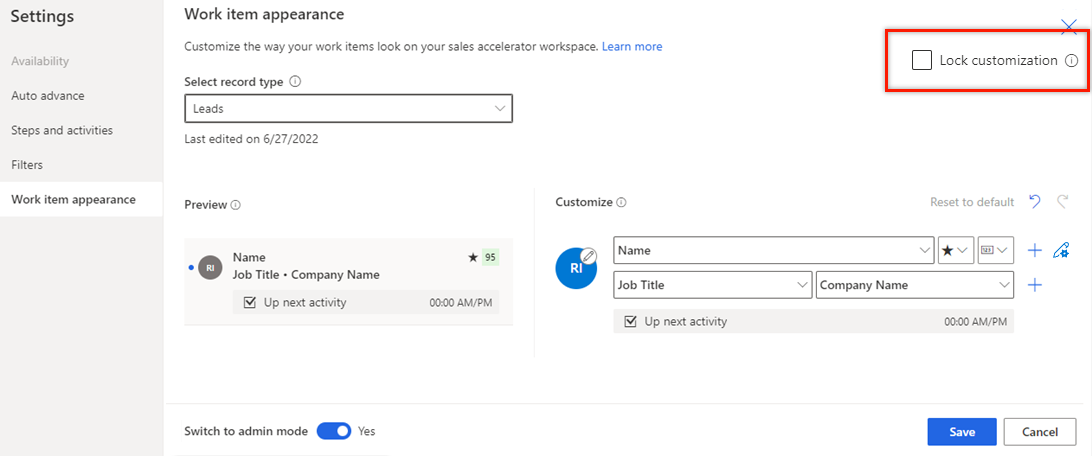
Task: Open the Job Title field dropdown
Action: 713,285
